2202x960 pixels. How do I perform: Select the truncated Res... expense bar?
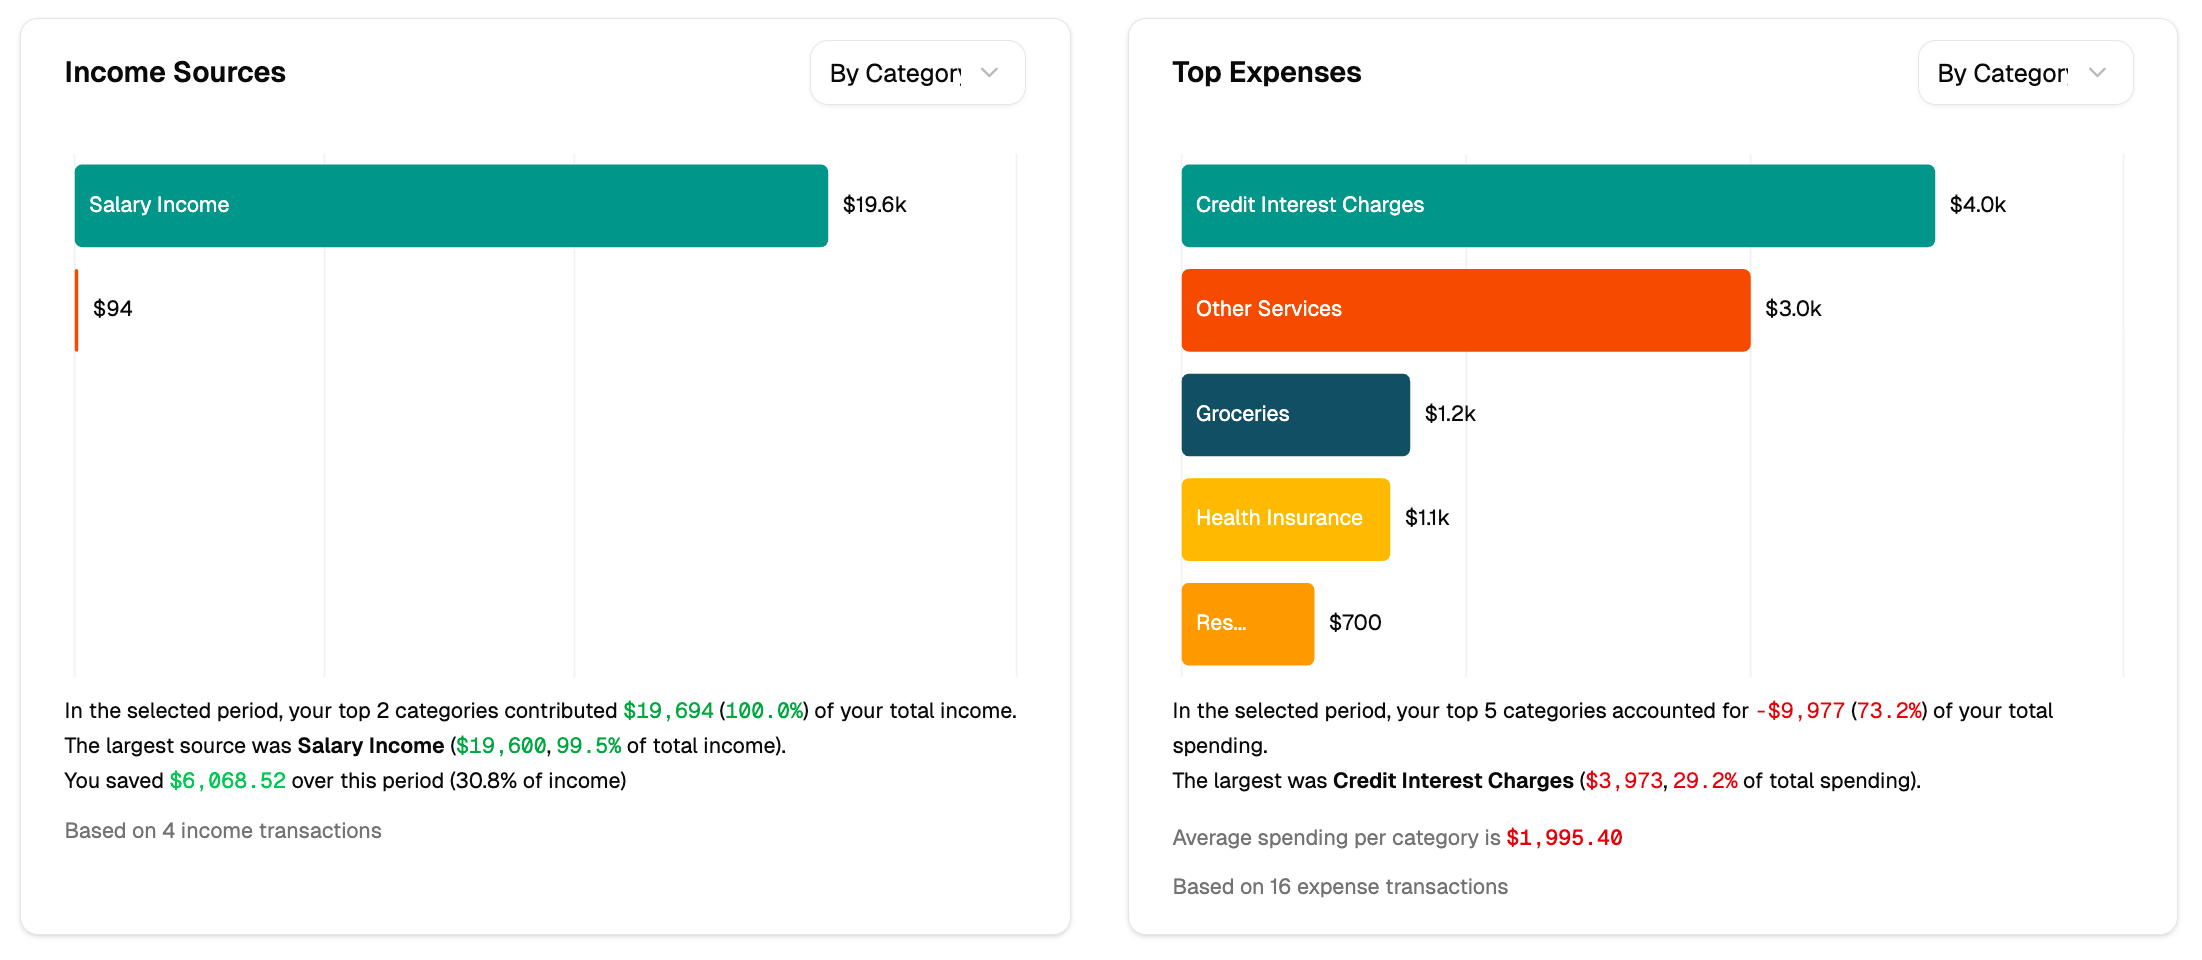click(x=1247, y=622)
